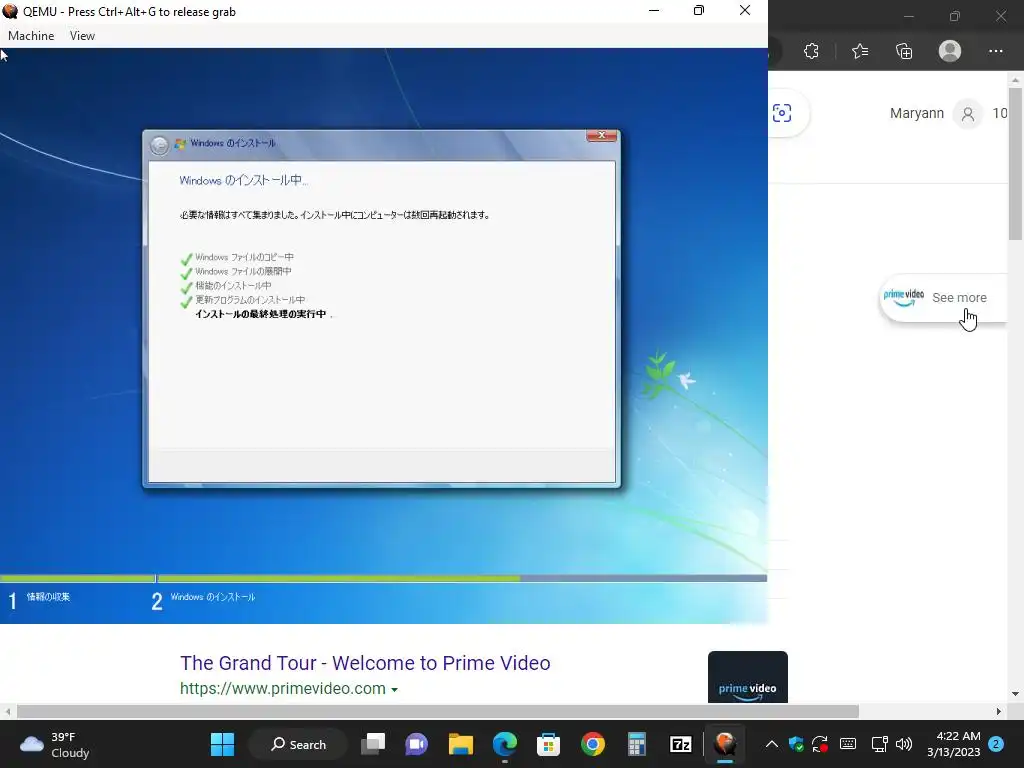Open Google Chrome from taskbar
The image size is (1024, 768).
pos(592,744)
